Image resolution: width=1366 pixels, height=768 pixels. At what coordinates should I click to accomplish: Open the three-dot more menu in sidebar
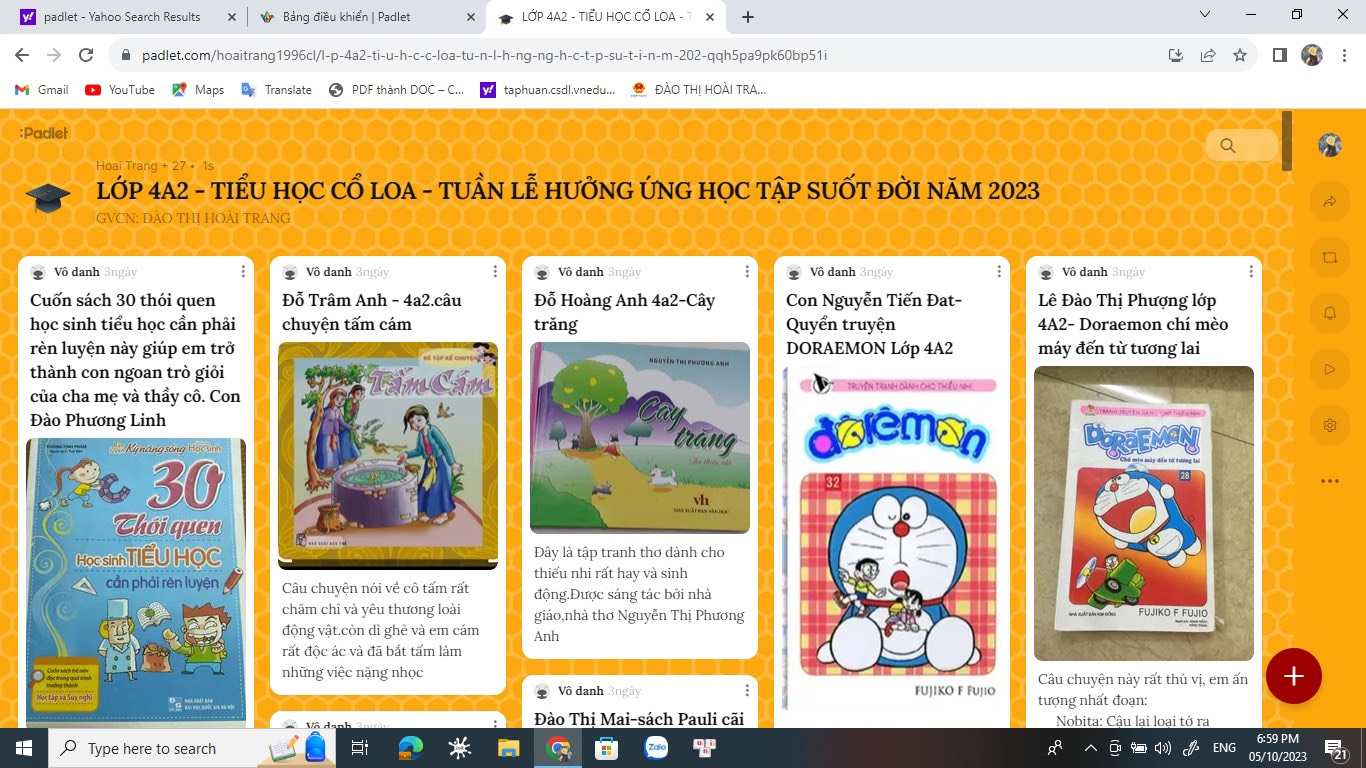click(x=1329, y=481)
